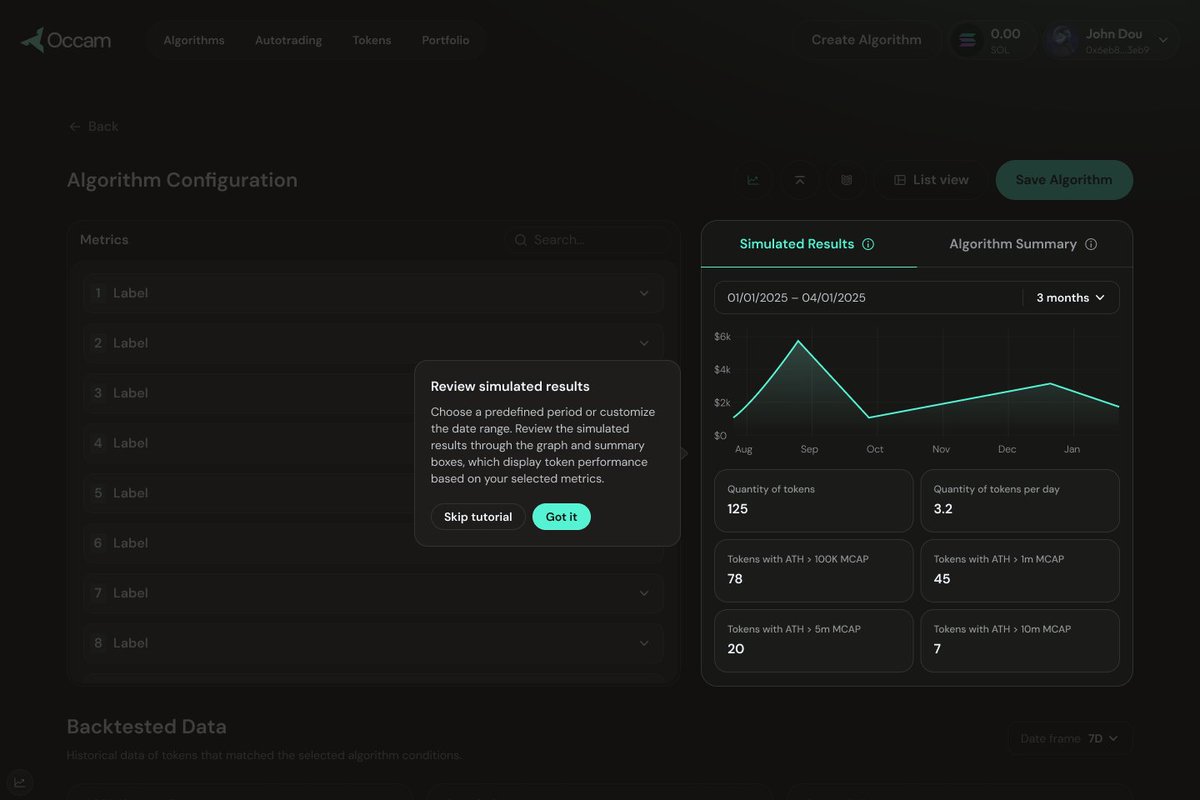
Task: Click the grid icon left of List view
Action: click(x=847, y=180)
